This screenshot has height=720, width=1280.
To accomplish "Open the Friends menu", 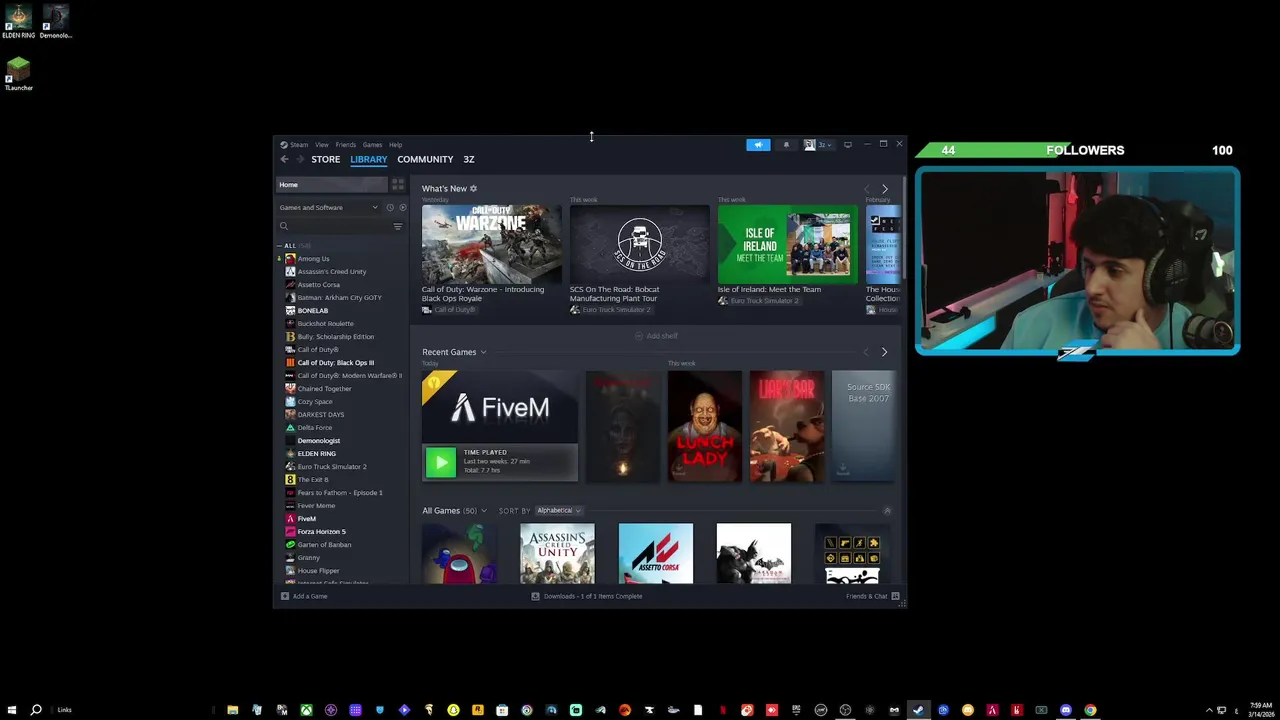I will [x=346, y=145].
